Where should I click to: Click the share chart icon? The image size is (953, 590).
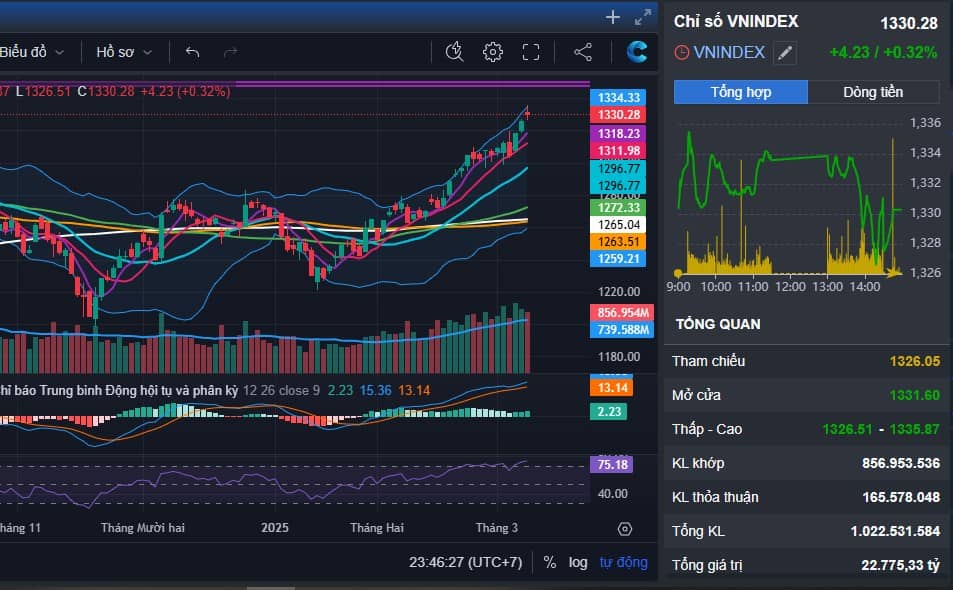point(583,52)
